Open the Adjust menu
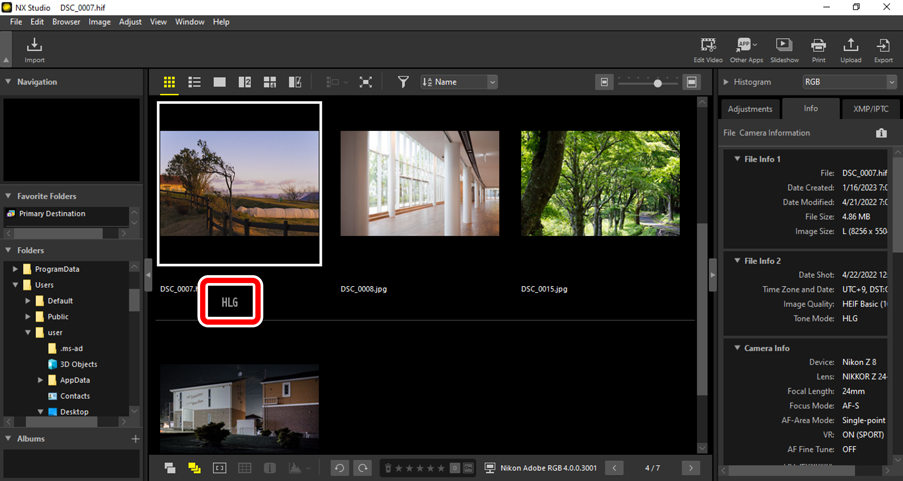This screenshot has width=903, height=481. 130,21
